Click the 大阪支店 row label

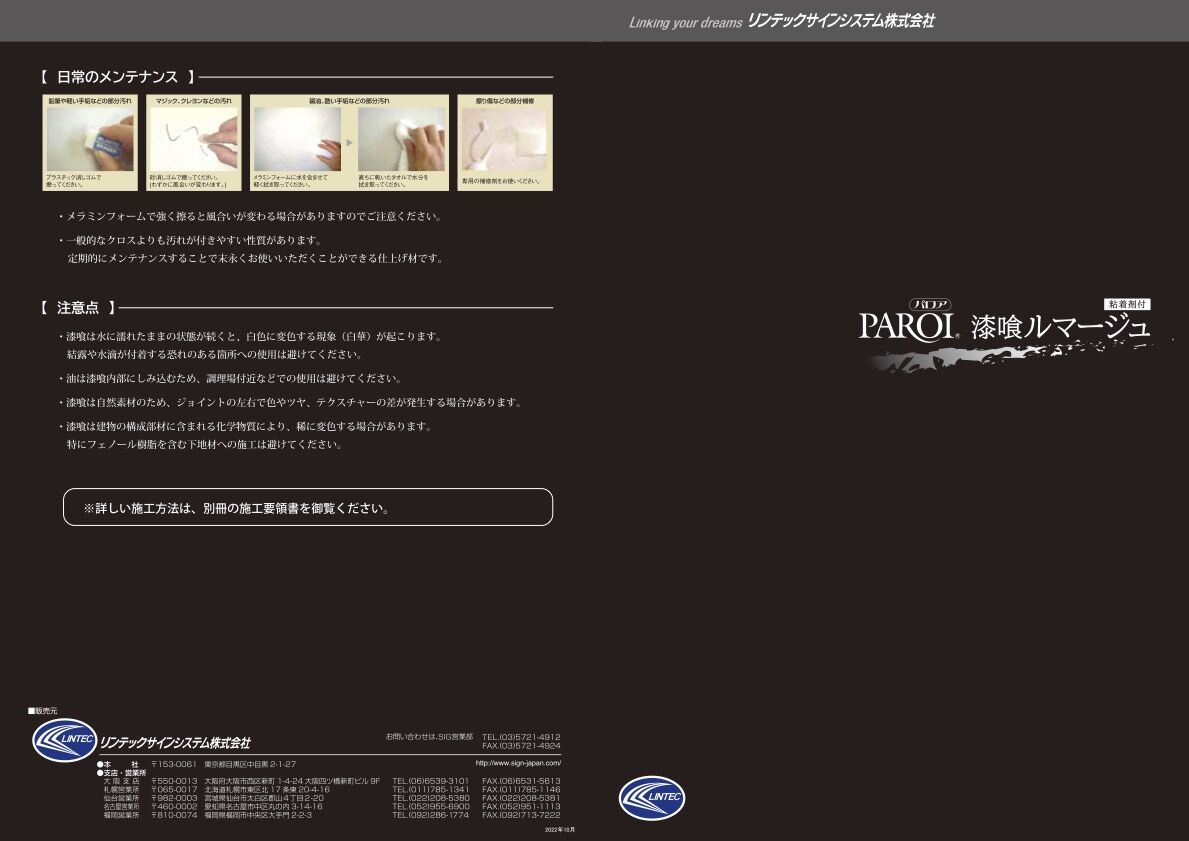point(121,781)
